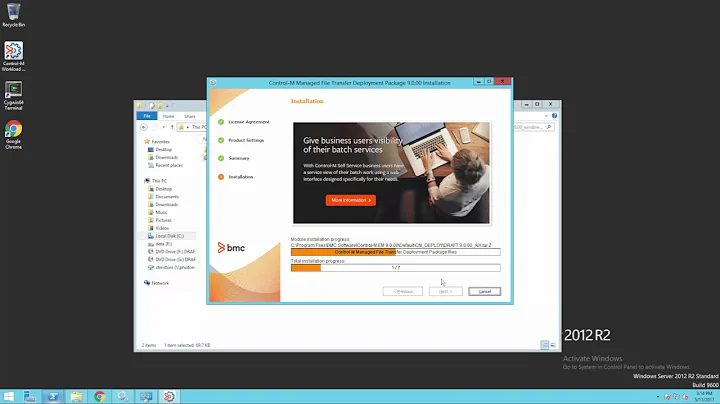Open the Windows Start button
This screenshot has width=720, height=404.
point(8,396)
